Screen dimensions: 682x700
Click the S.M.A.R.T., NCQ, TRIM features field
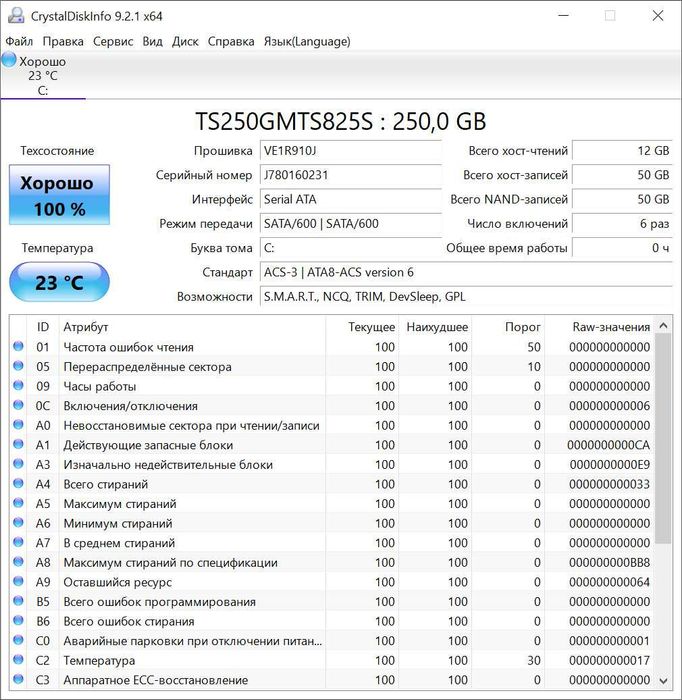click(466, 297)
